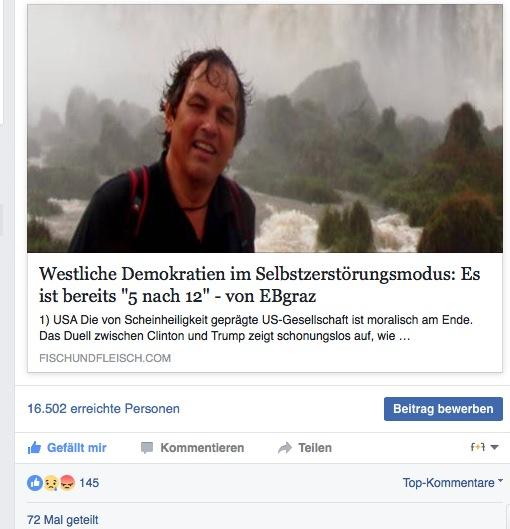Open the 16.502 erreichte Personen link
The image size is (510, 529).
[103, 409]
